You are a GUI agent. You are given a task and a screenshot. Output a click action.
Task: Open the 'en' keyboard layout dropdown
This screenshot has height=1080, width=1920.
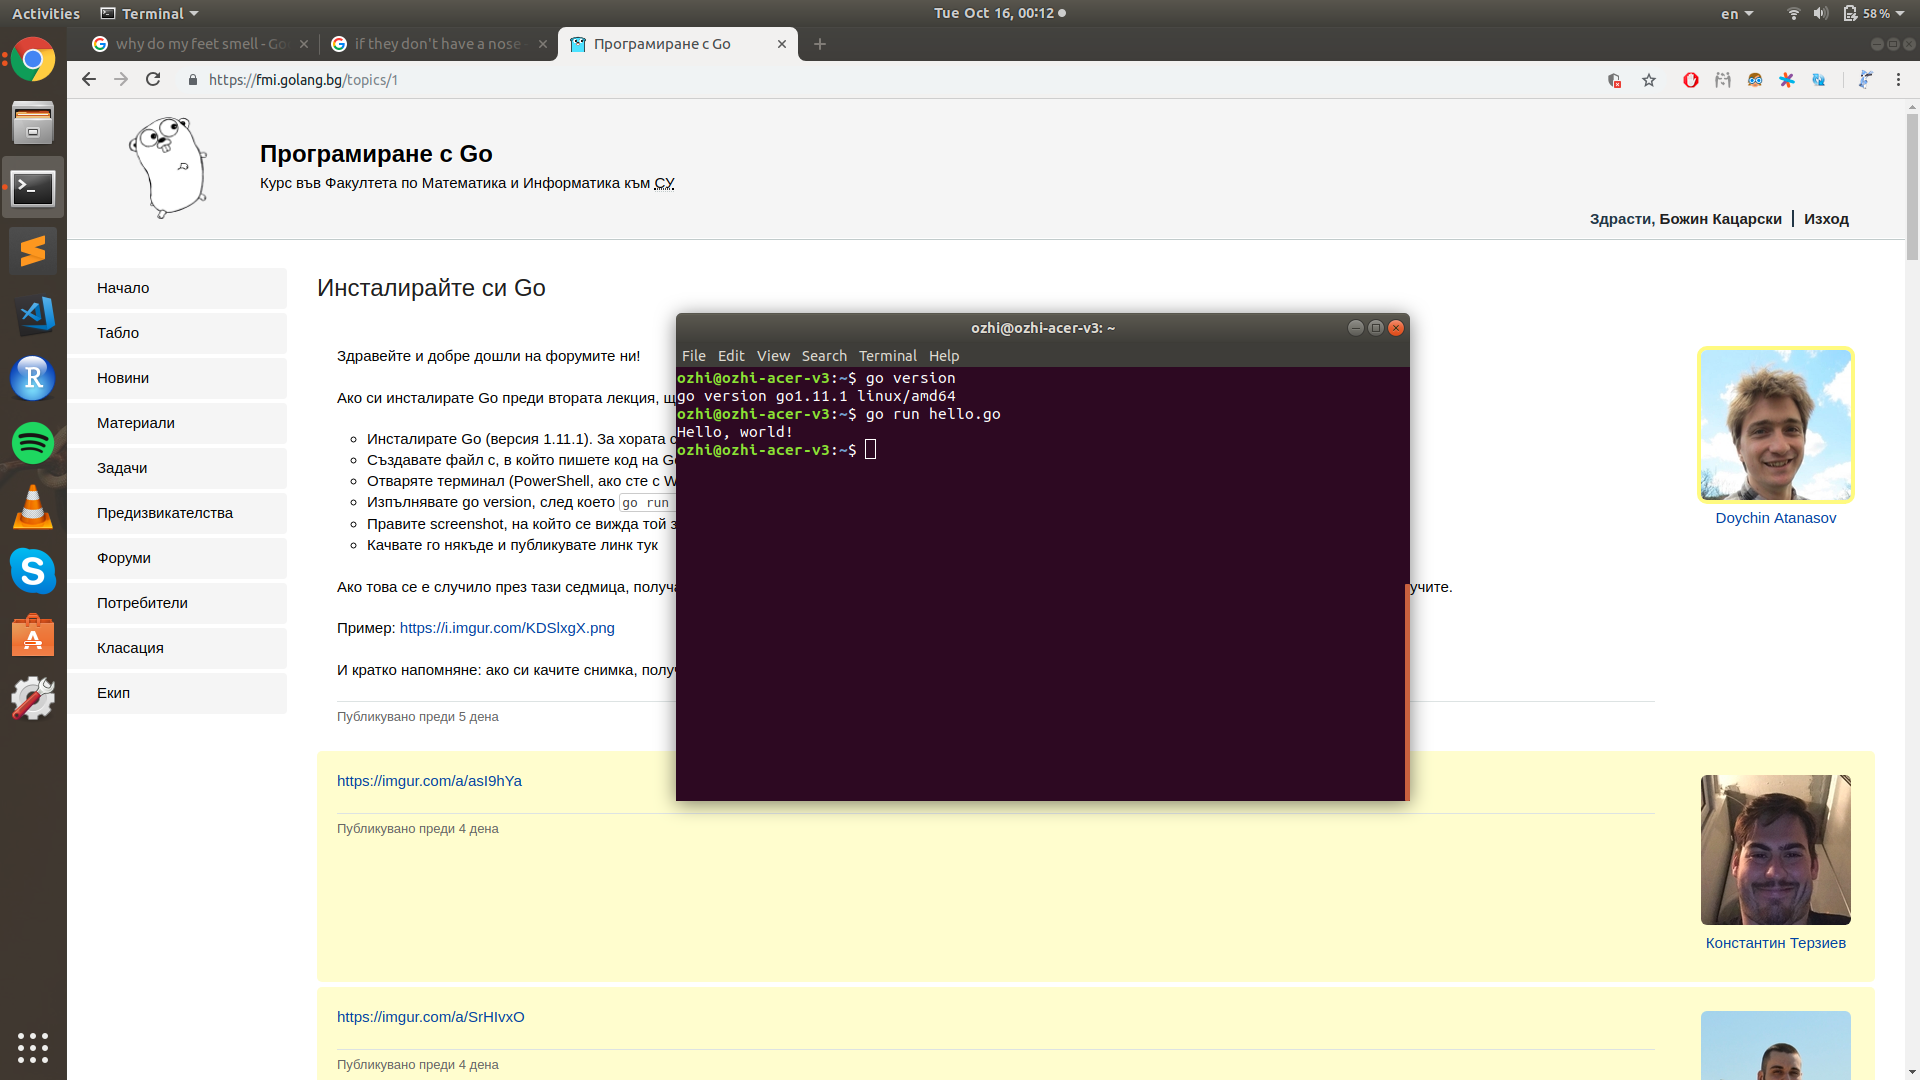click(x=1737, y=14)
